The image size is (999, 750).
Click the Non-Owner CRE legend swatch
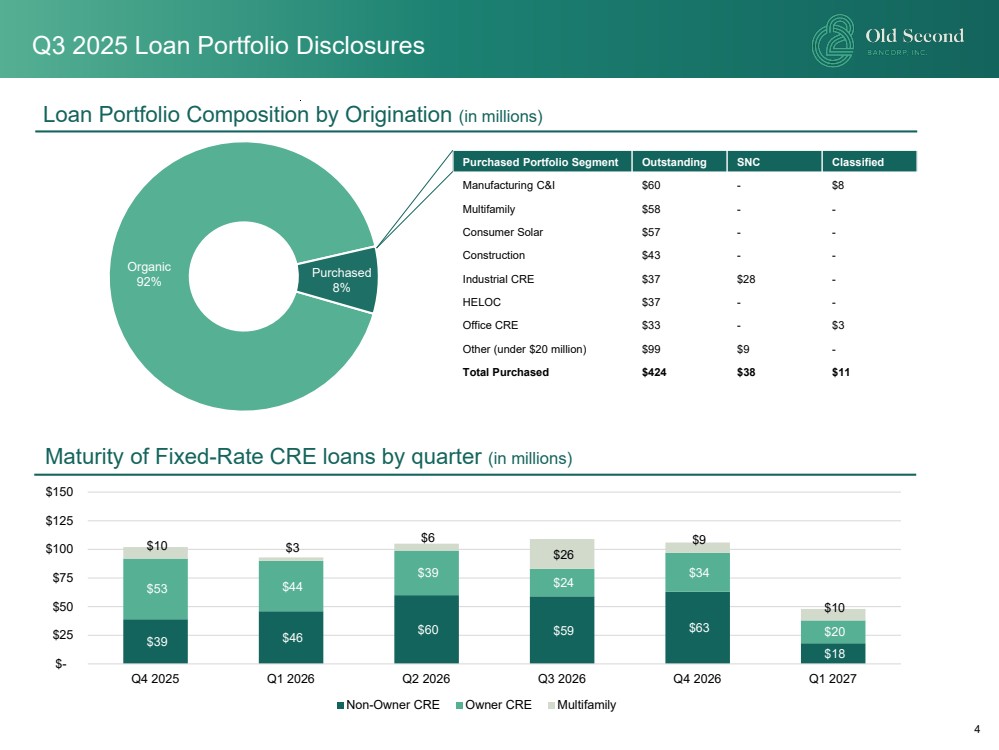(340, 705)
